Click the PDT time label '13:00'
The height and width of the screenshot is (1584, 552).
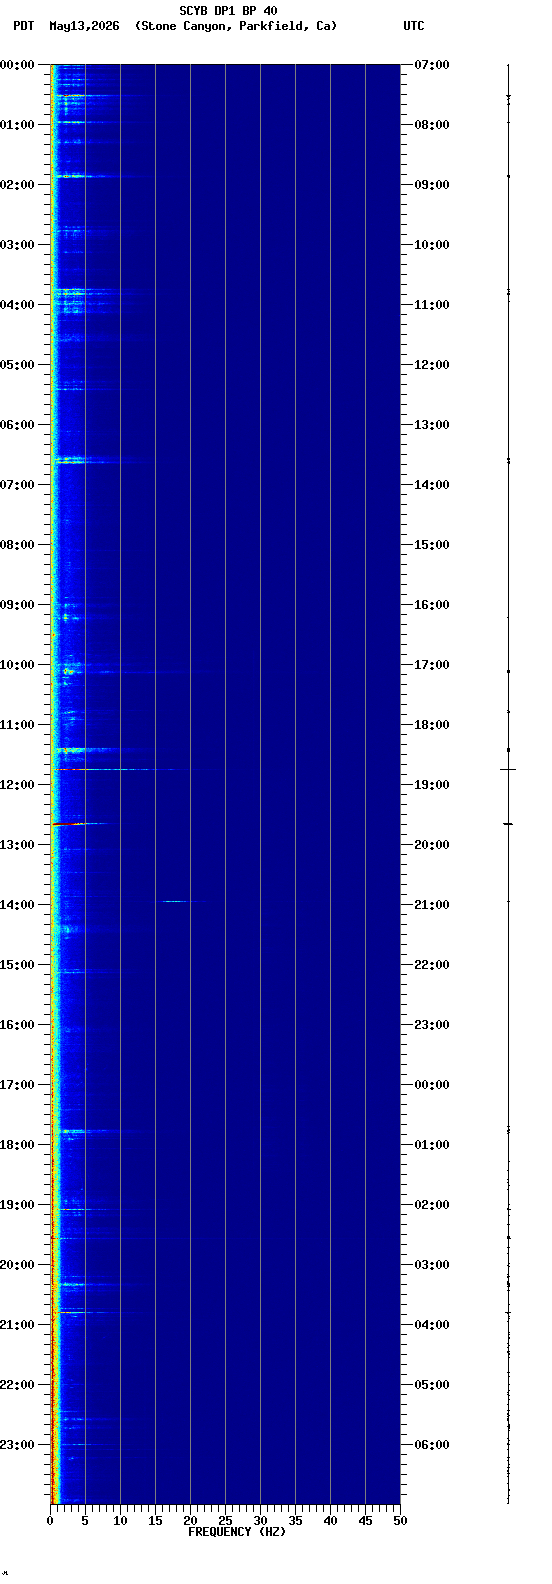point(17,845)
